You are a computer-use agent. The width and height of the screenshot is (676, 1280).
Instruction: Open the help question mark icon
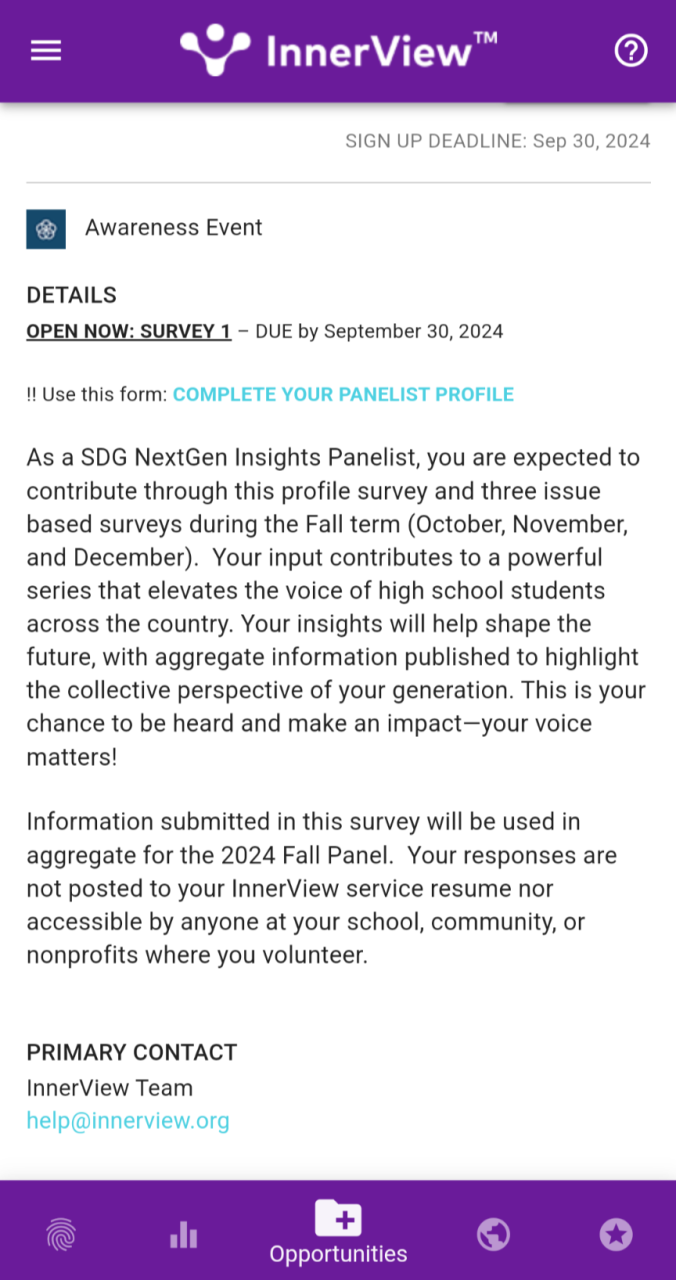tap(631, 51)
